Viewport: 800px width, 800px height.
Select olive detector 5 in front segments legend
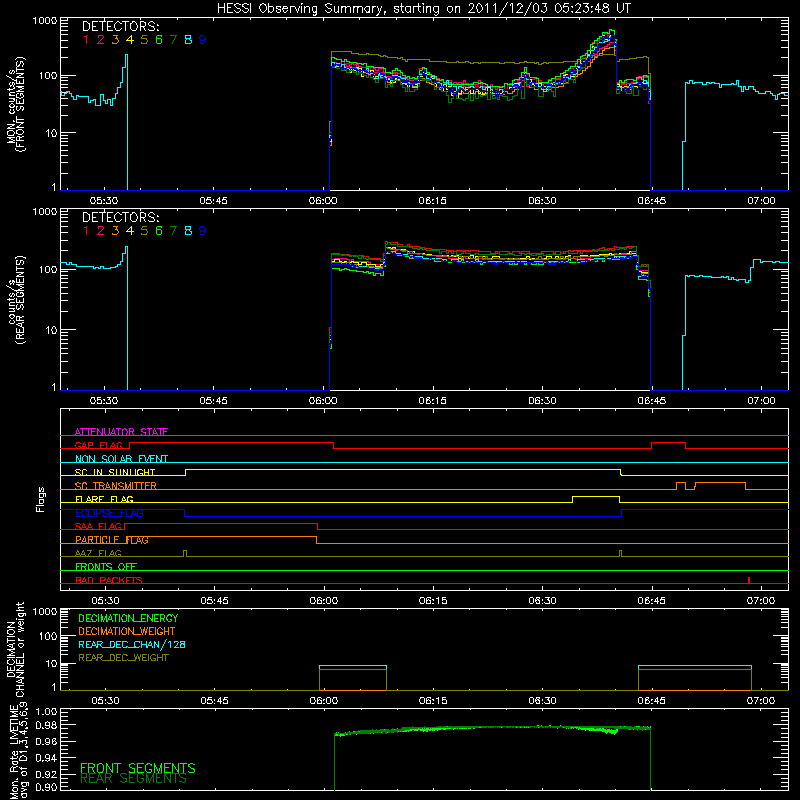click(x=144, y=40)
